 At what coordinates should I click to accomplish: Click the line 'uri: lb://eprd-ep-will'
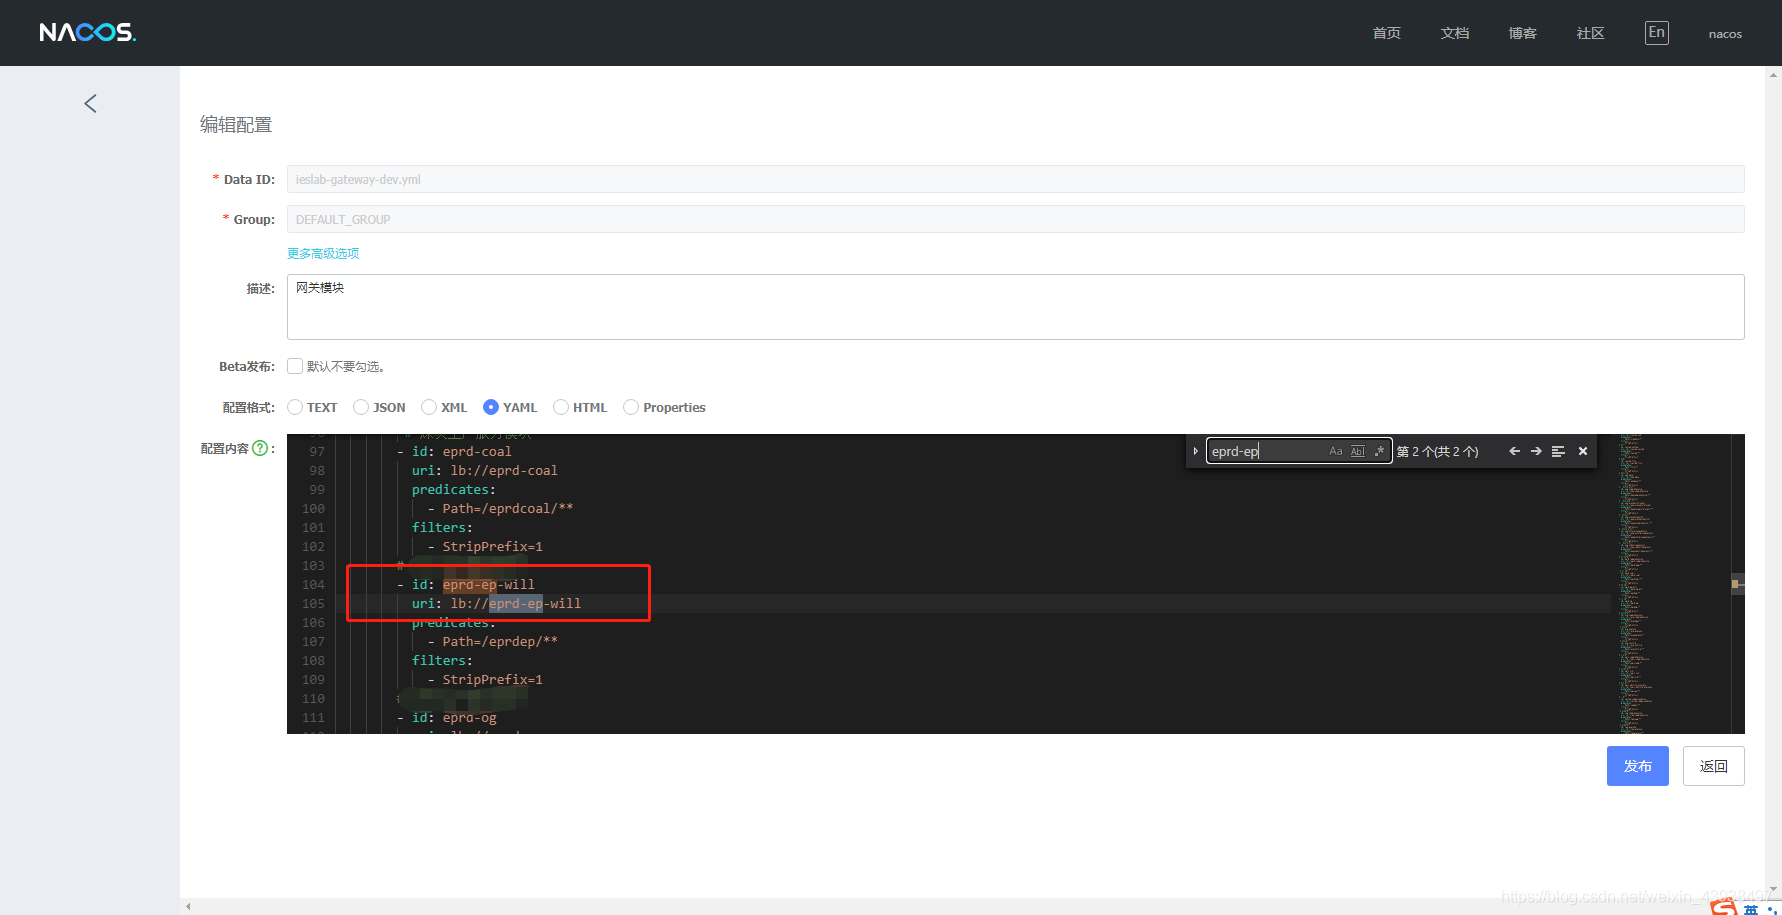pyautogui.click(x=496, y=604)
